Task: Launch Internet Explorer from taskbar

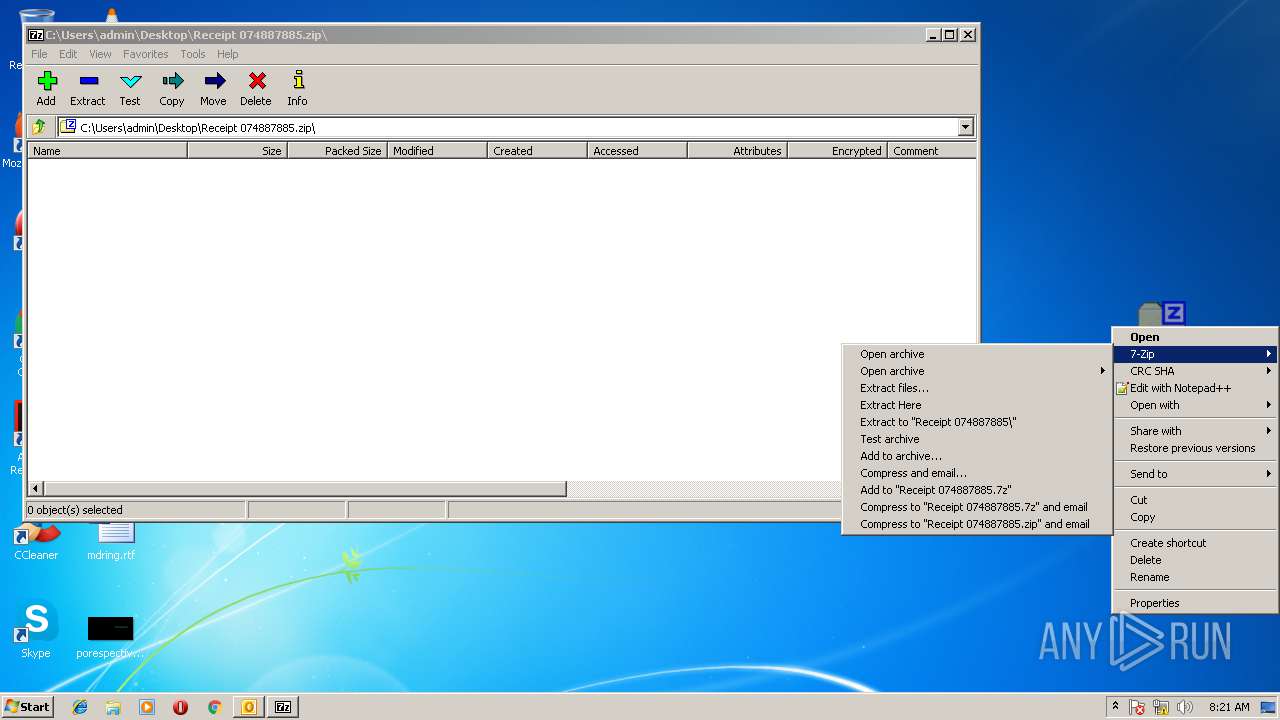Action: [80, 707]
